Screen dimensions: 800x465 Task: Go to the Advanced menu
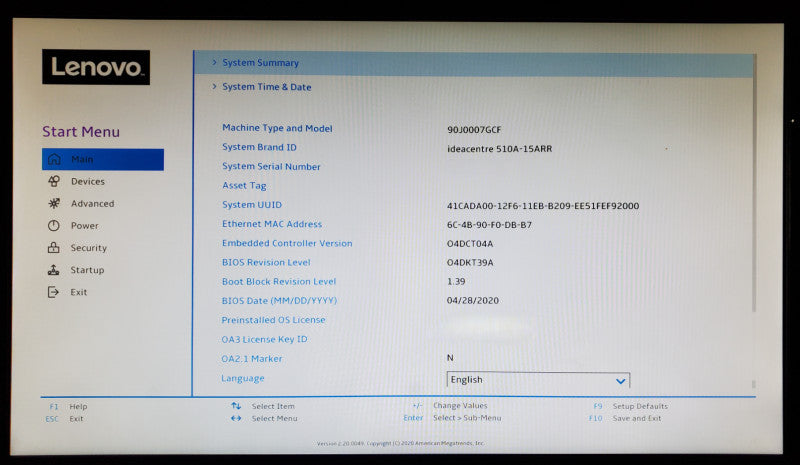pyautogui.click(x=92, y=203)
